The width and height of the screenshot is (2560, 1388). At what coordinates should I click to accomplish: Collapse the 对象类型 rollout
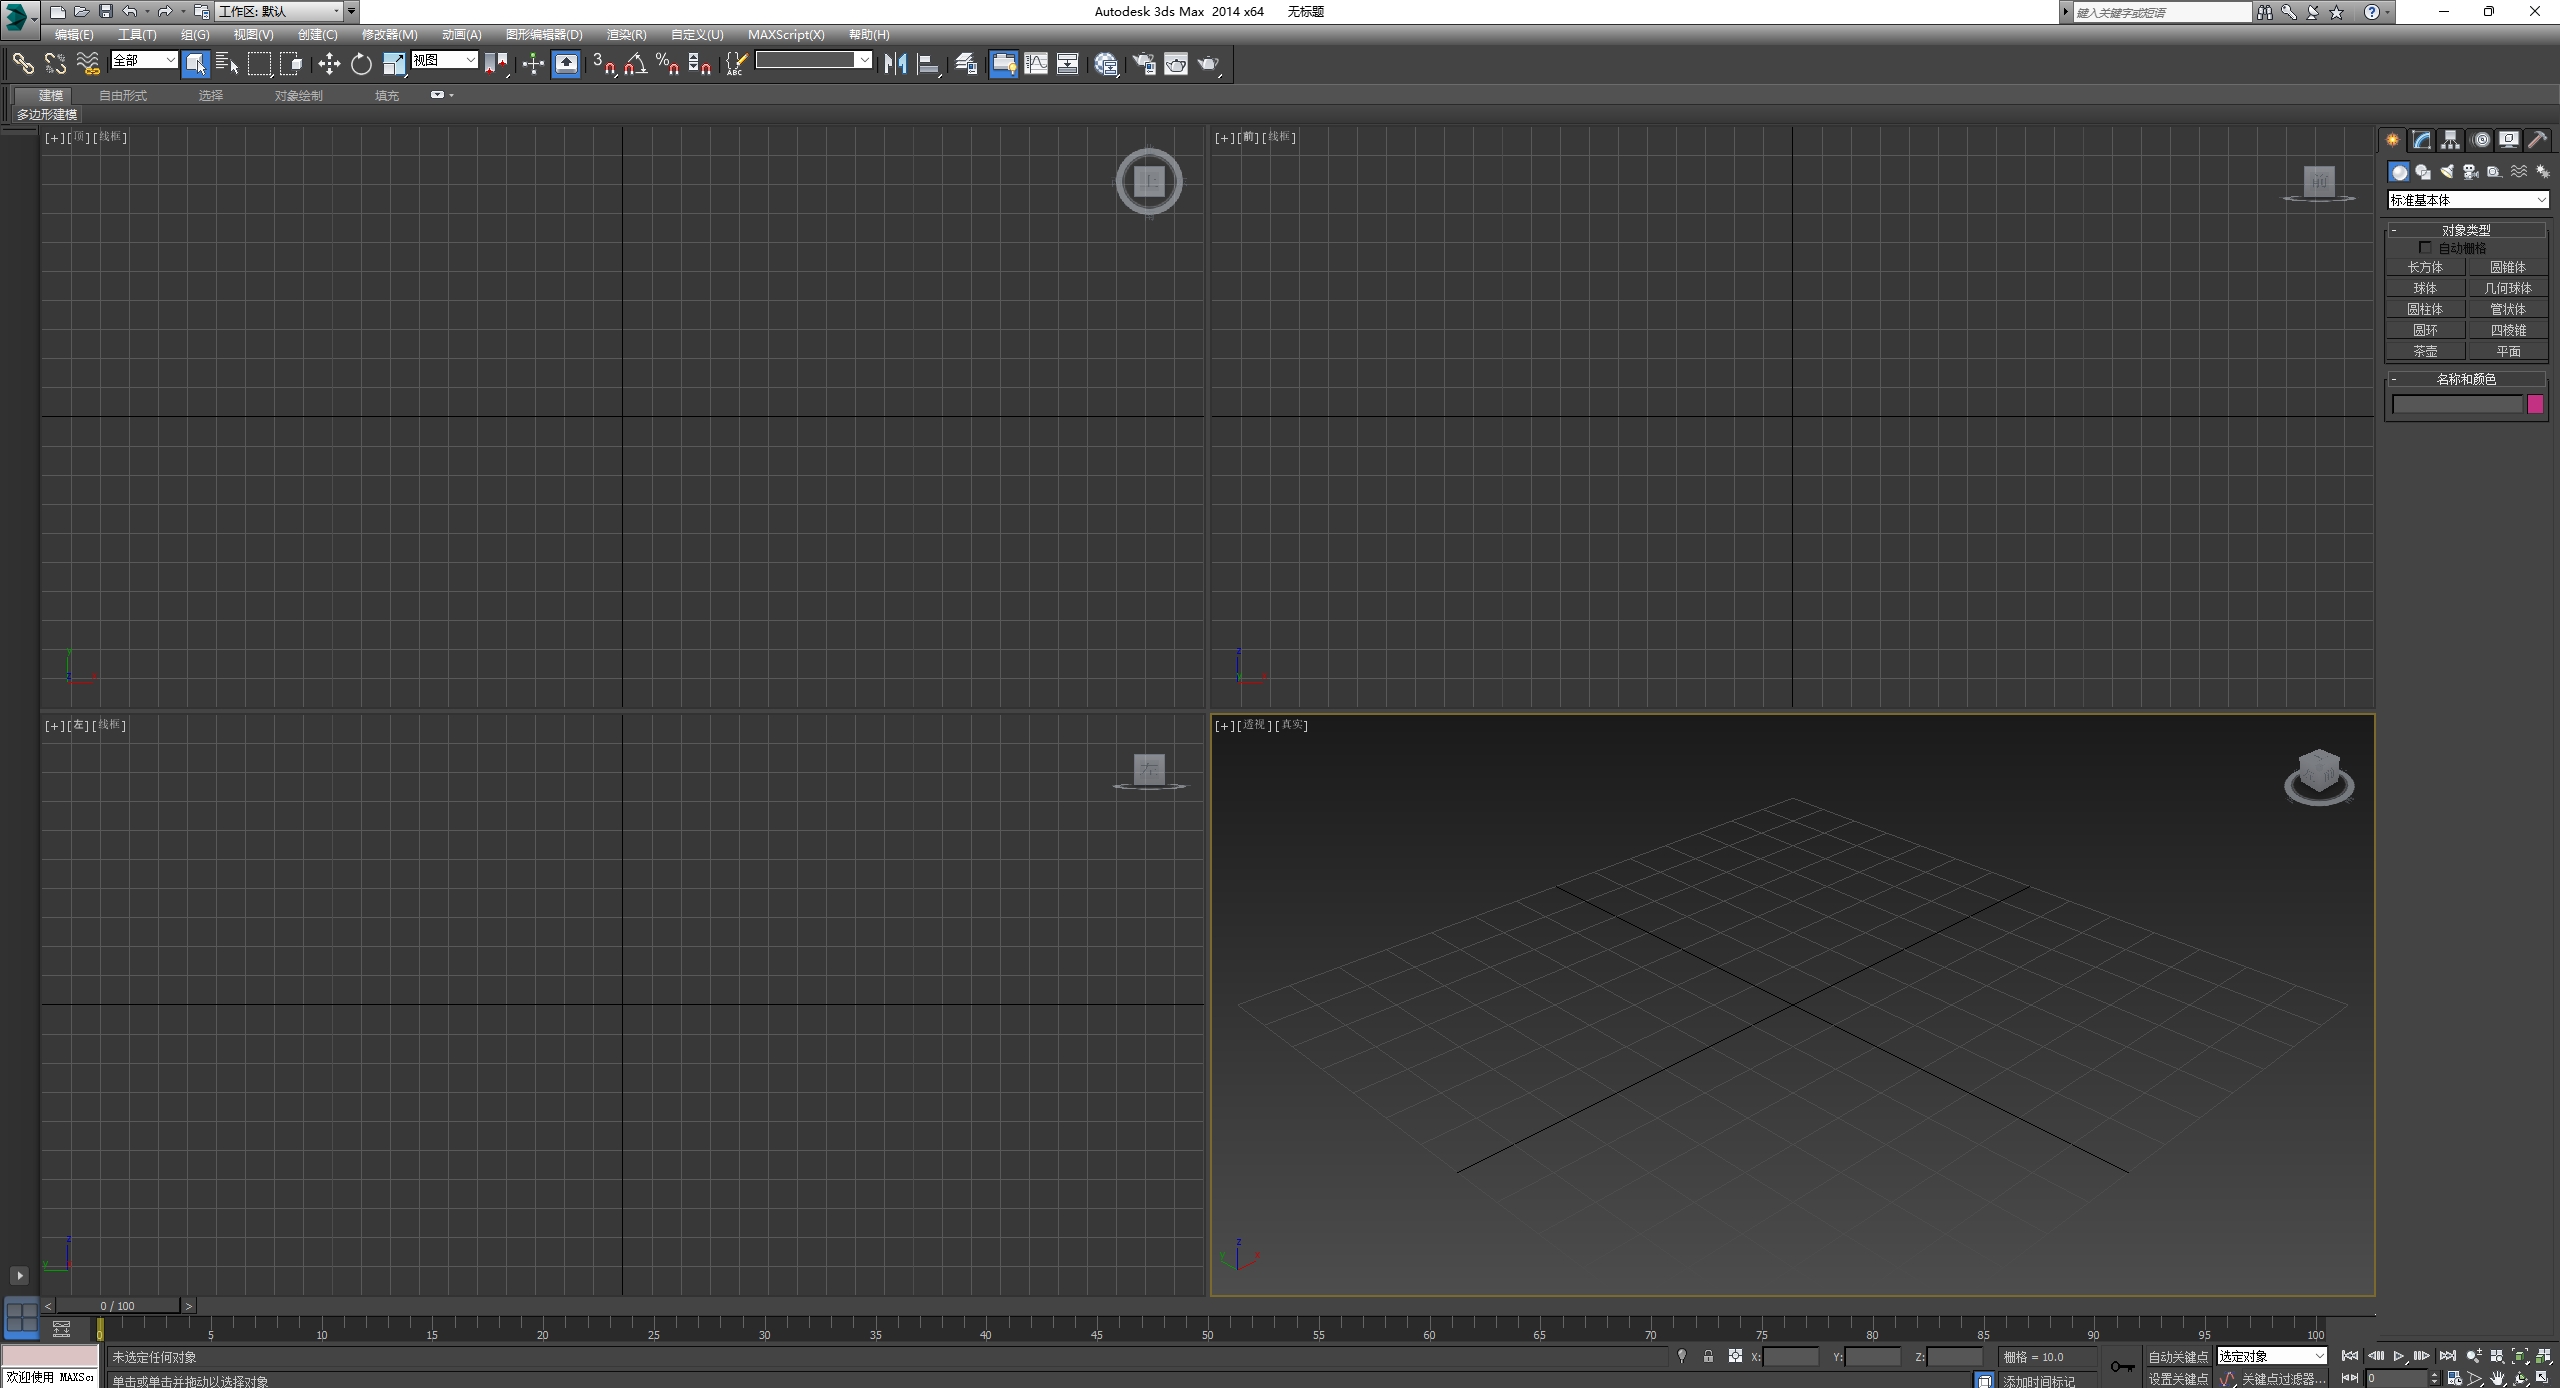click(x=2466, y=230)
